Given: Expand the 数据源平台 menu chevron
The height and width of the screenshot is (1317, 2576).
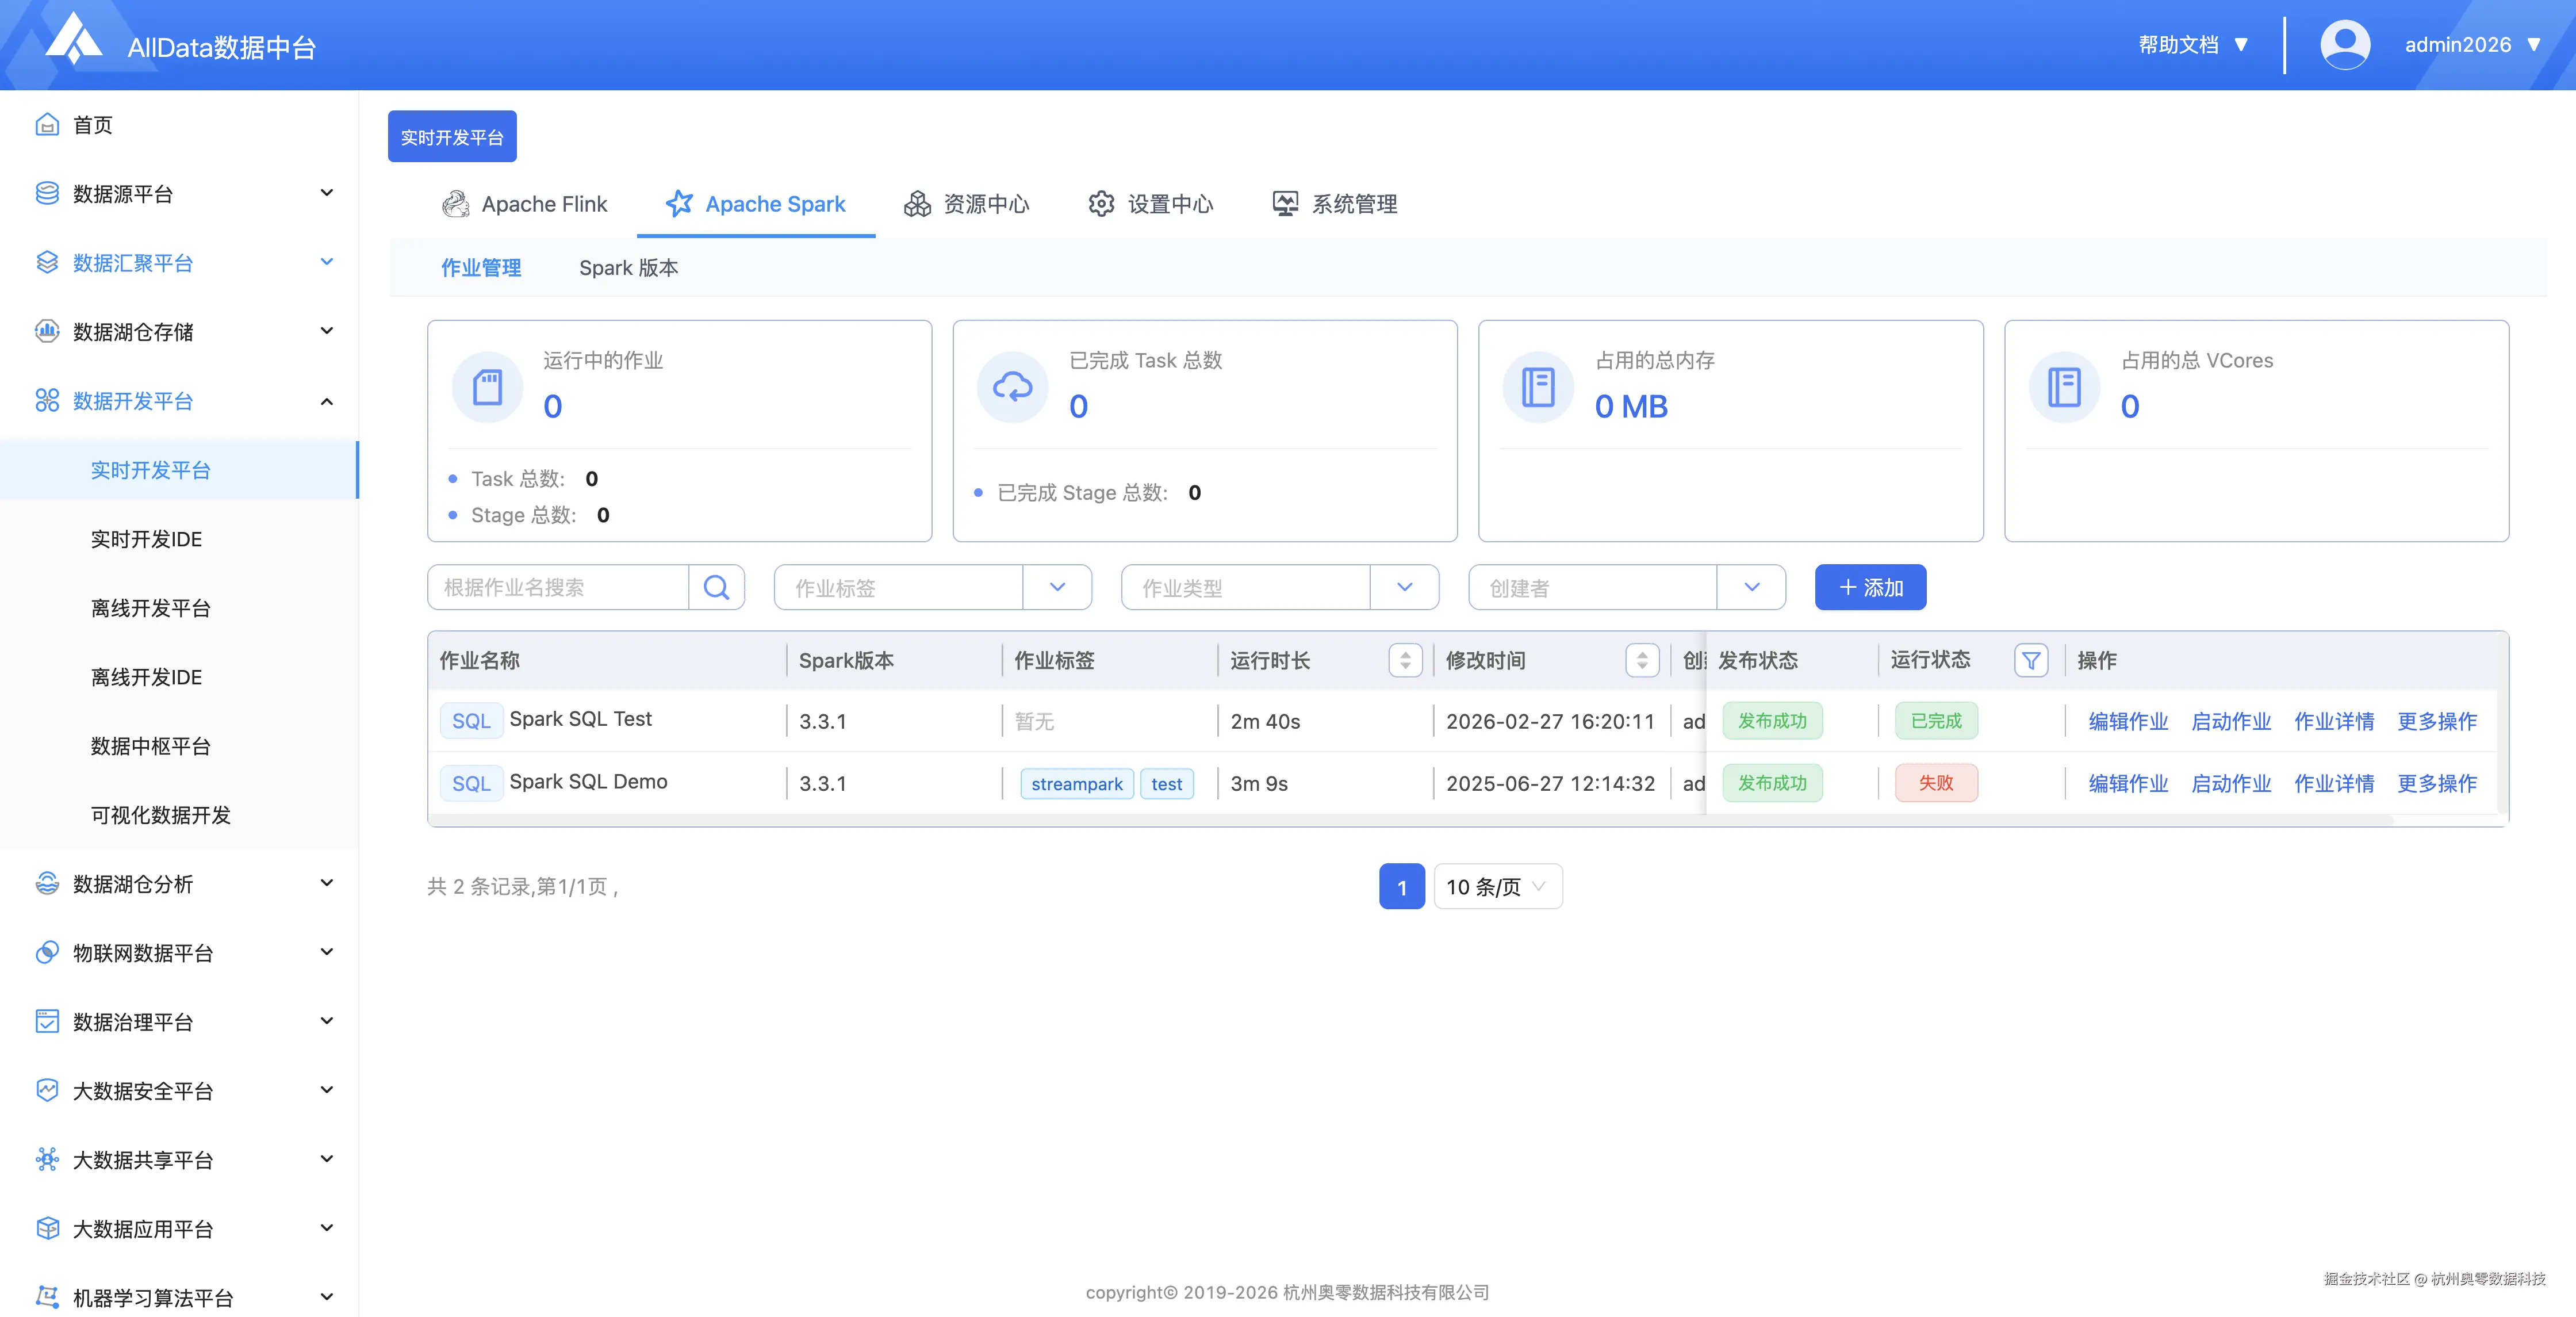Looking at the screenshot, I should point(326,192).
